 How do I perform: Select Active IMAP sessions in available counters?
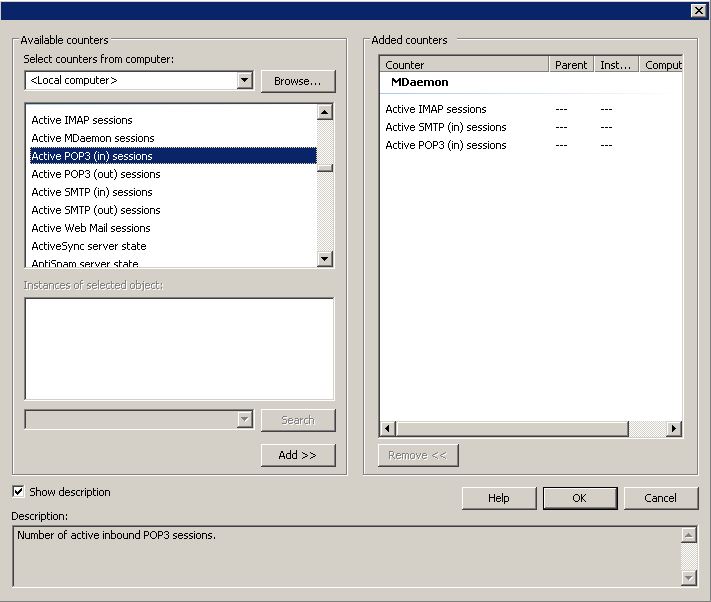pos(82,120)
